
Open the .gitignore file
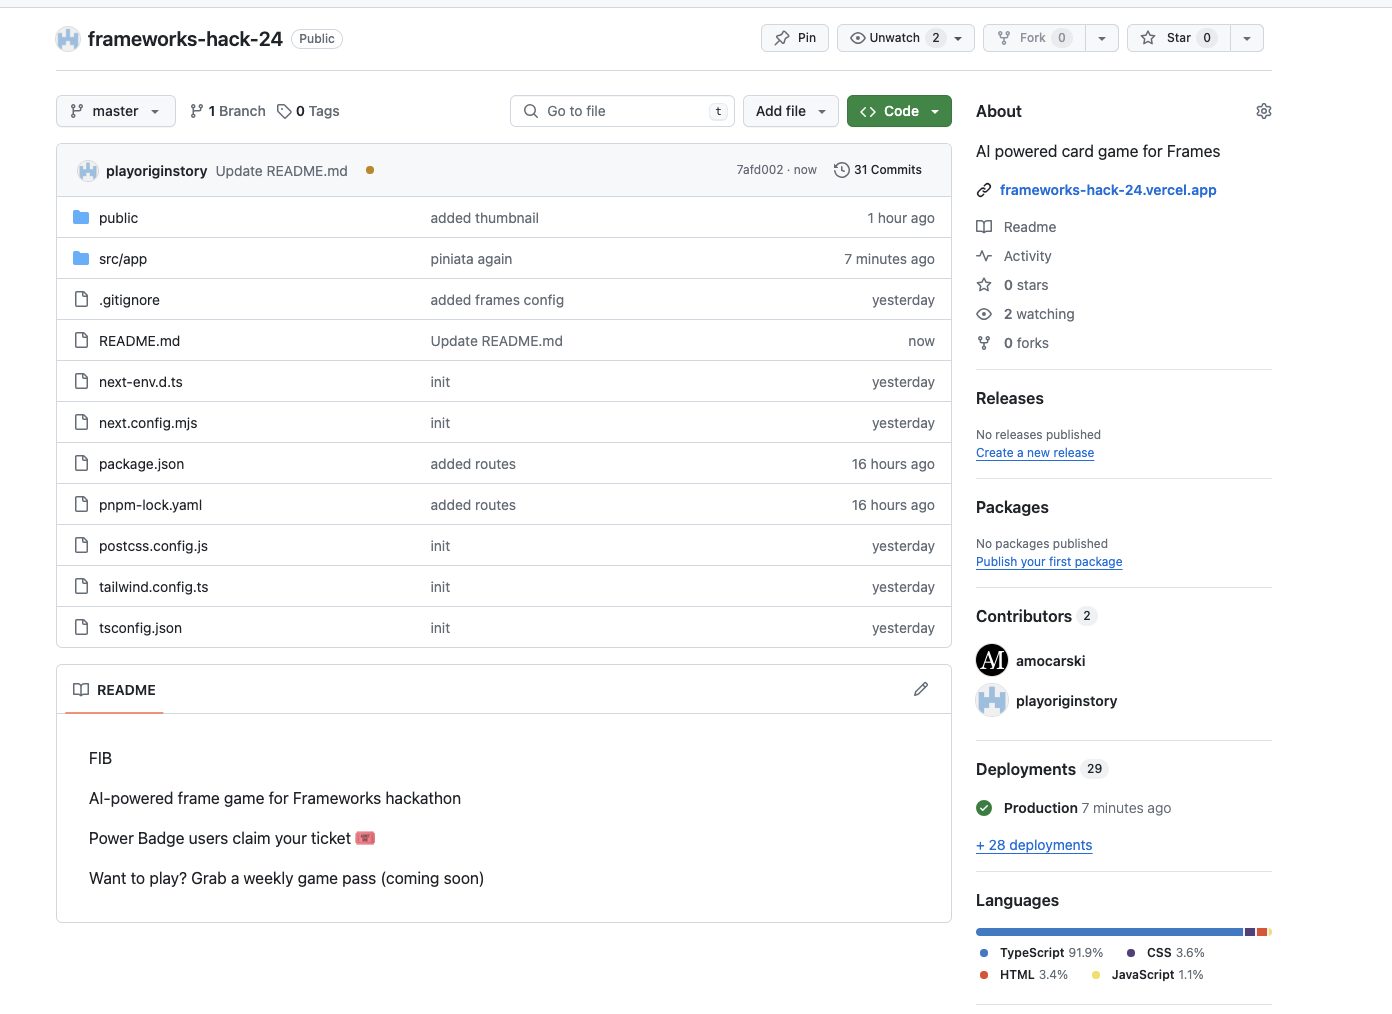[129, 300]
